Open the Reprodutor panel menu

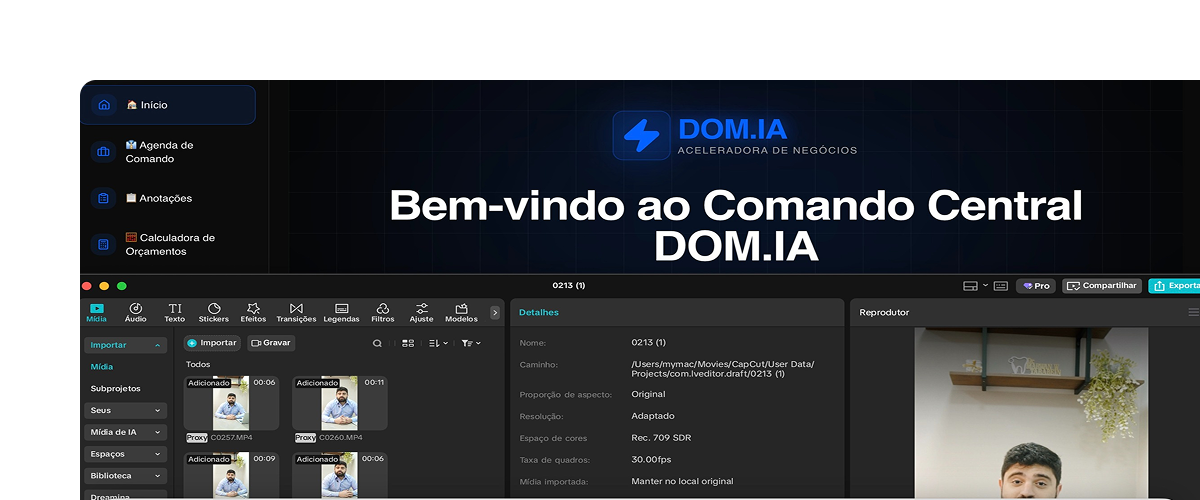(x=1192, y=312)
